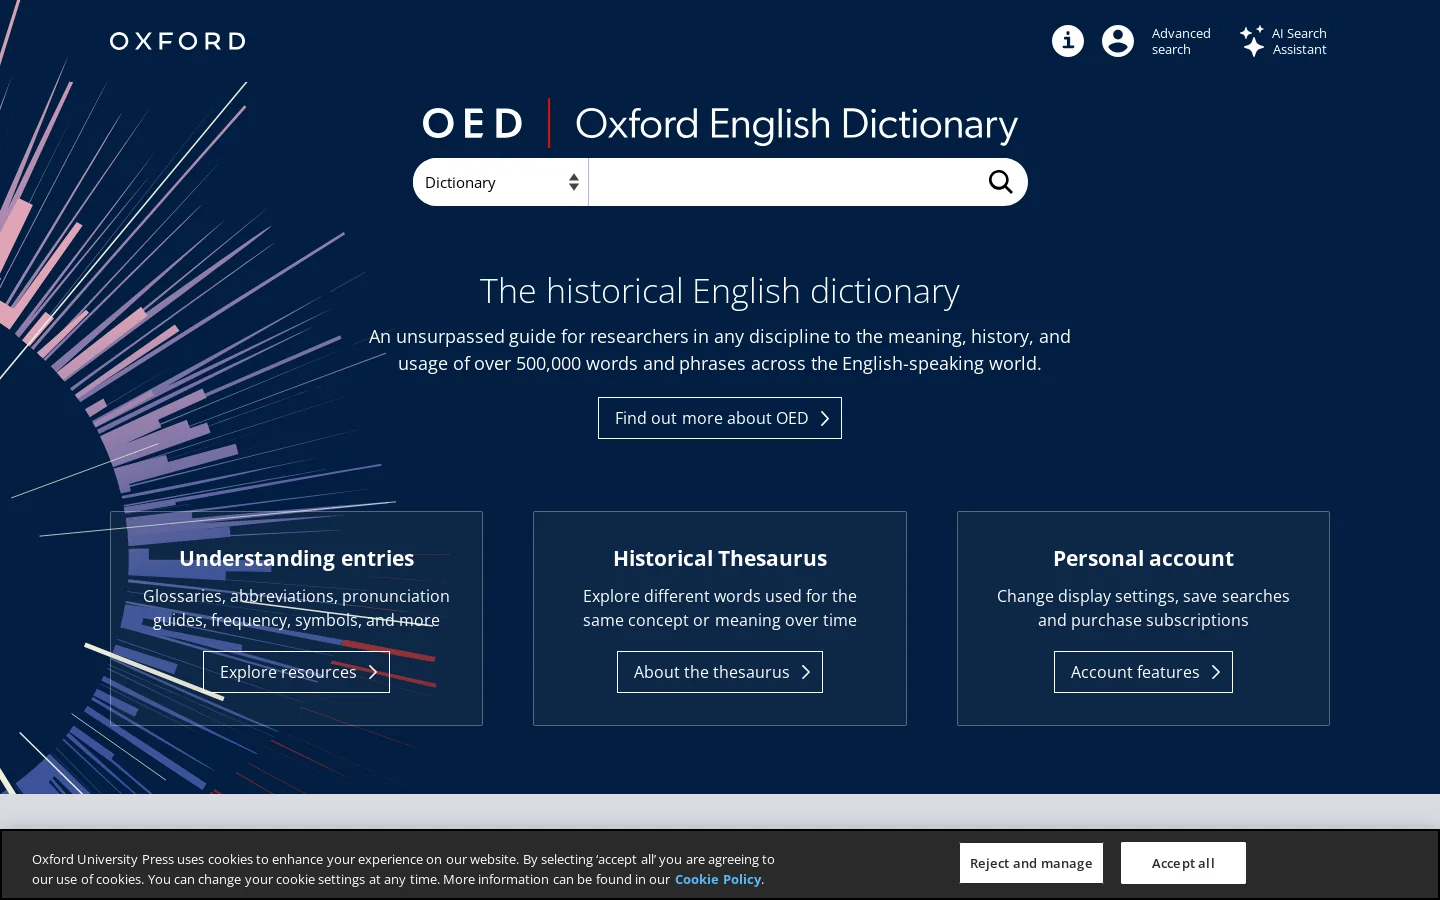Image resolution: width=1440 pixels, height=900 pixels.
Task: Open the Cookie Policy link
Action: pos(718,880)
